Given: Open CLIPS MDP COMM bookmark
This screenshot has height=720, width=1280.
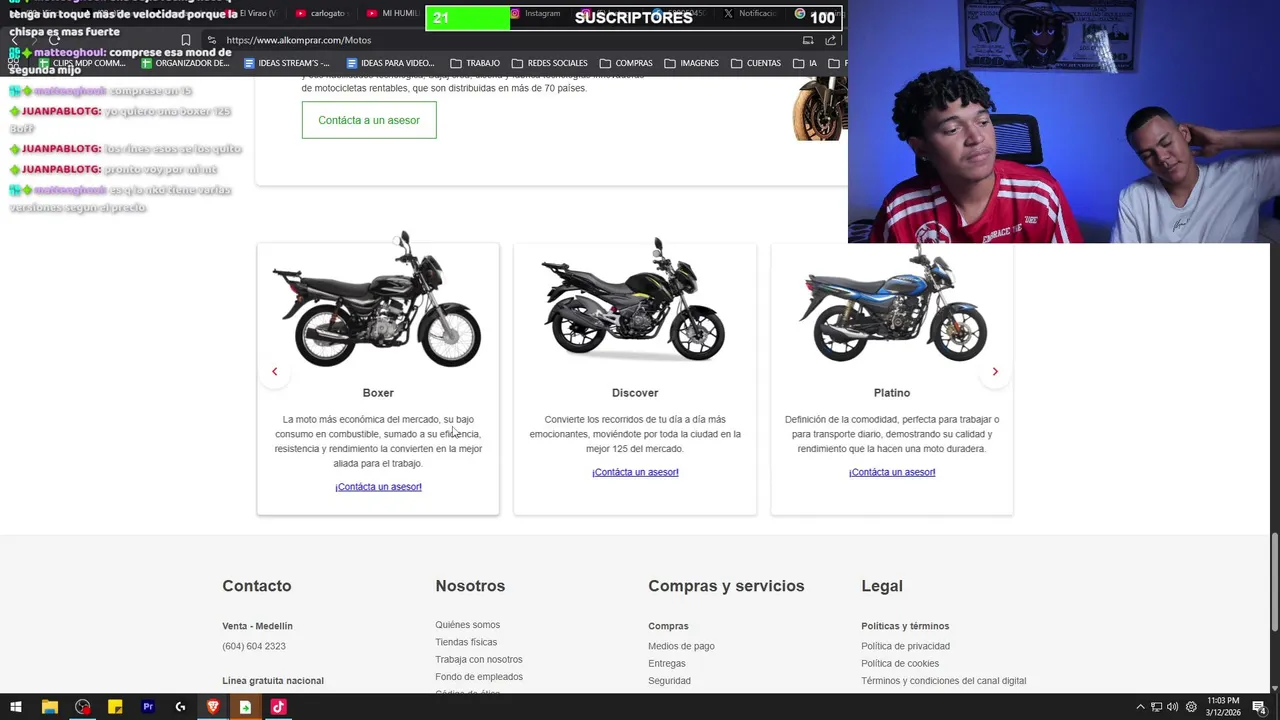Looking at the screenshot, I should coord(81,63).
